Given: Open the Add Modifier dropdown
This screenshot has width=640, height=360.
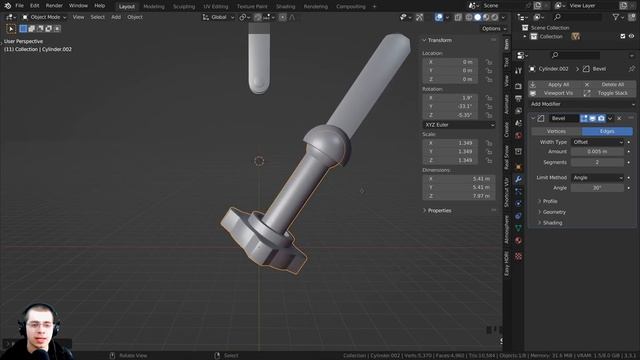Looking at the screenshot, I should point(582,104).
